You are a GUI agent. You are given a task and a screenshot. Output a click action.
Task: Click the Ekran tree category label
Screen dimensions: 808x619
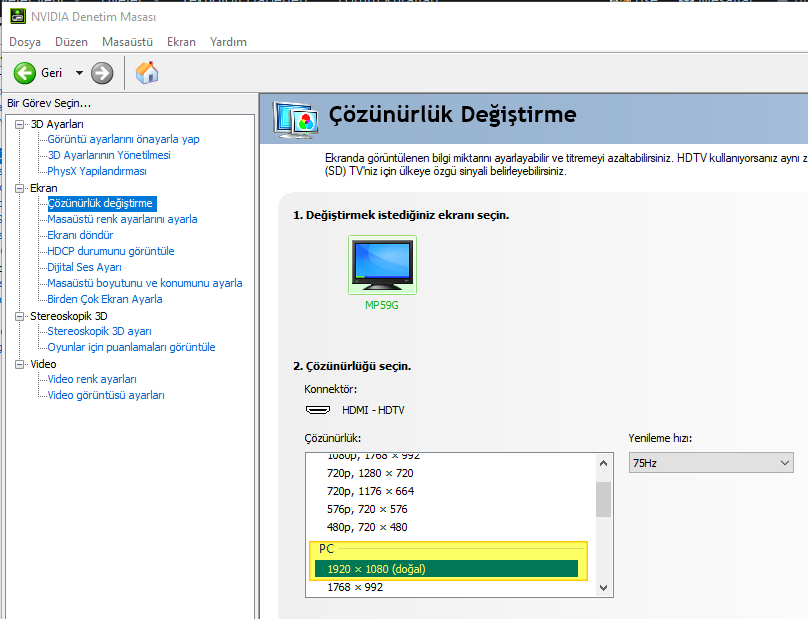click(44, 188)
